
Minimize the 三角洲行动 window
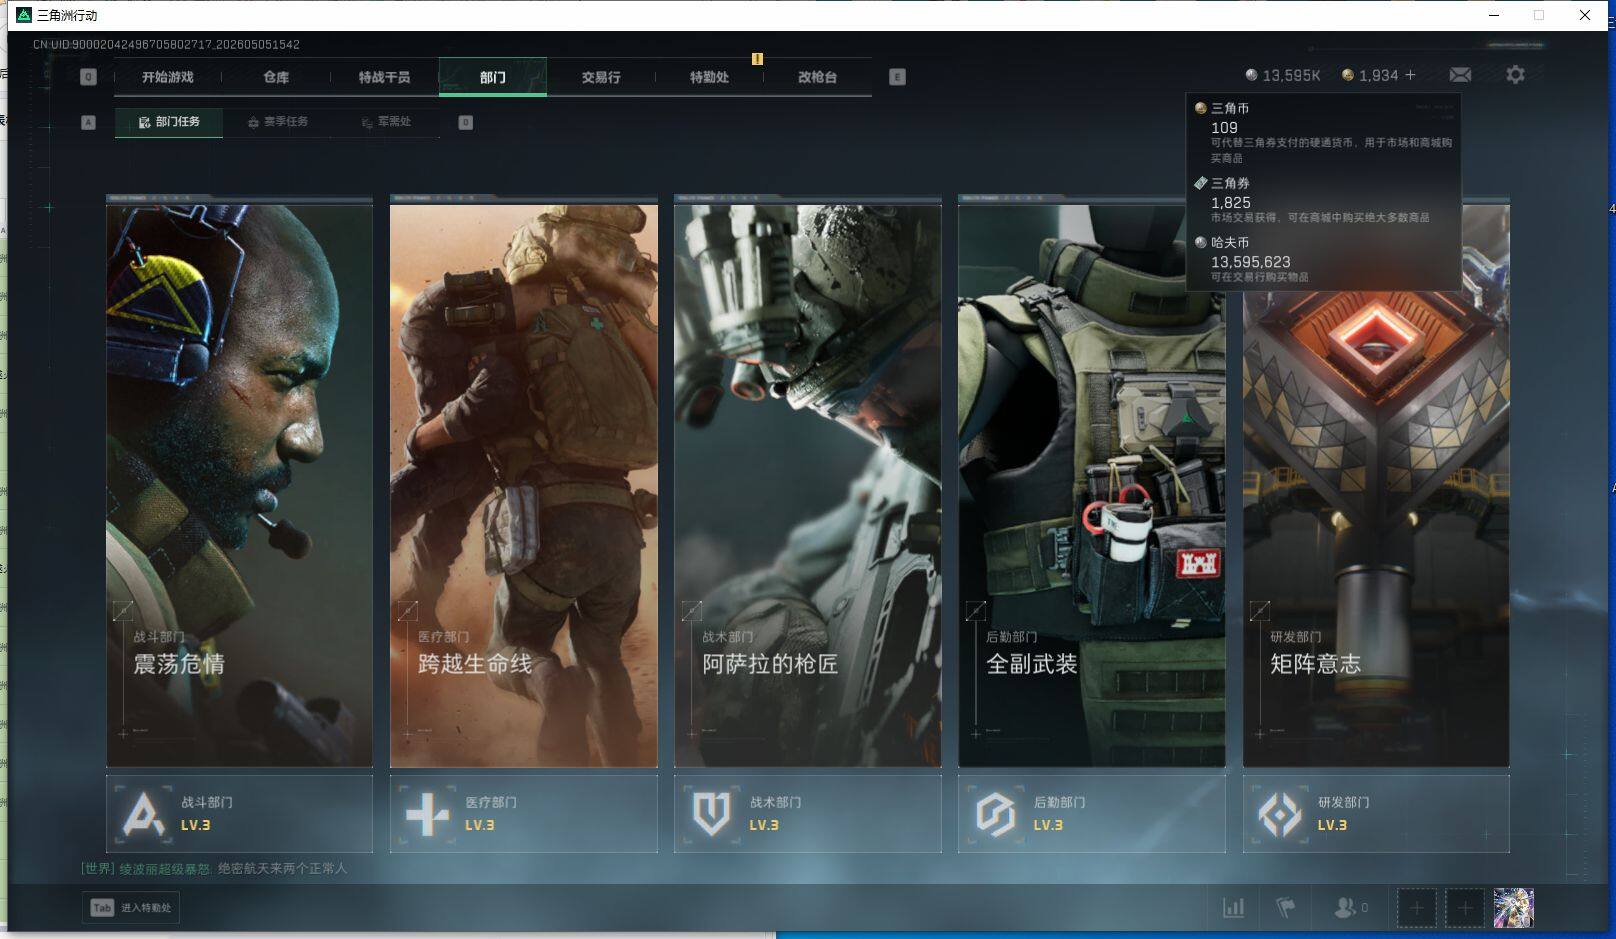coord(1494,15)
